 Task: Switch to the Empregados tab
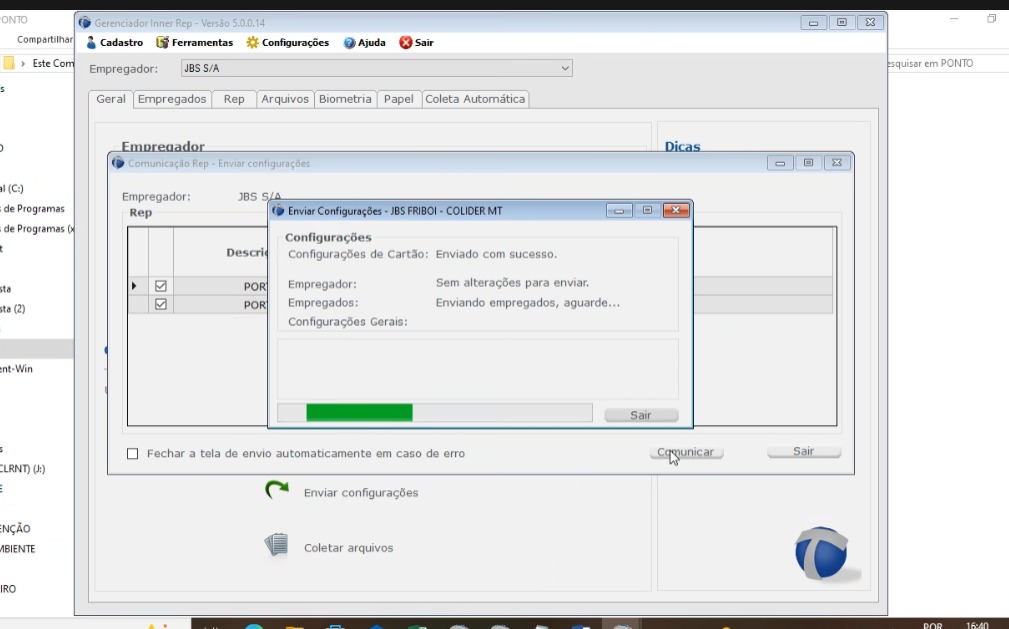(x=172, y=99)
